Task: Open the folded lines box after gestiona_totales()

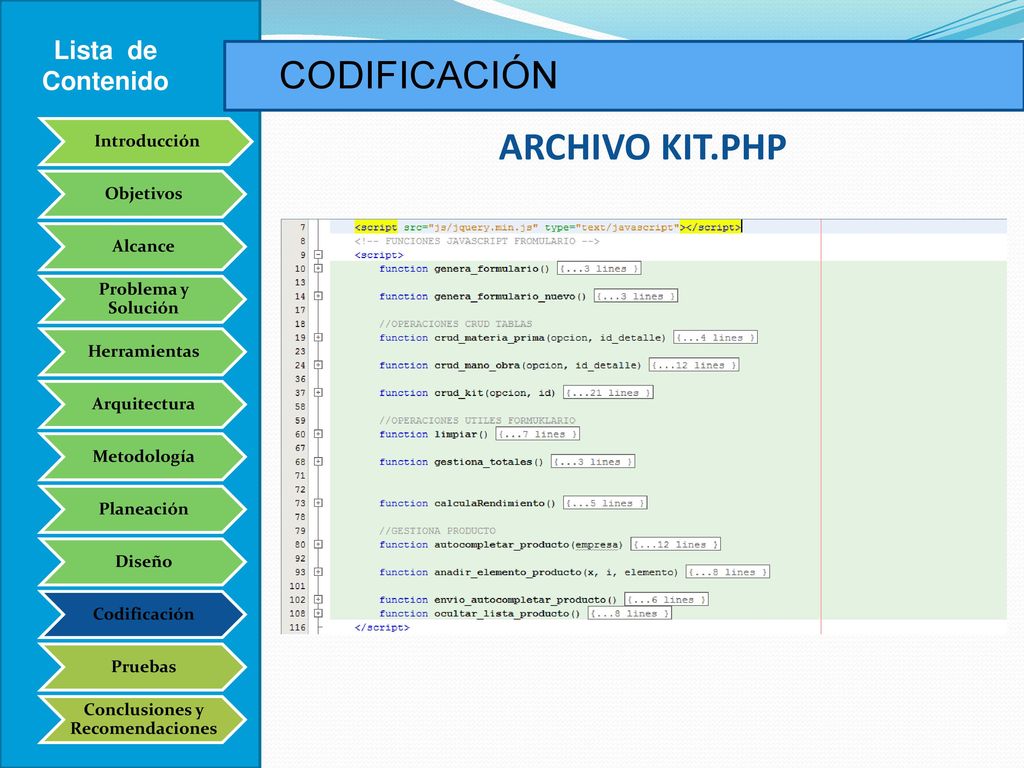Action: [x=593, y=462]
